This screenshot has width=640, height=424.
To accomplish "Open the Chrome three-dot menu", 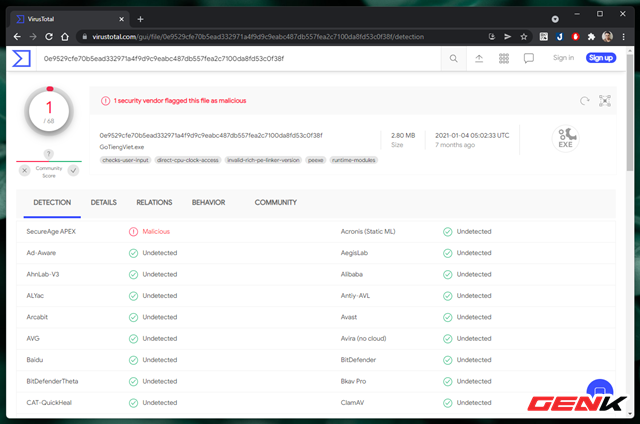I will (x=623, y=37).
